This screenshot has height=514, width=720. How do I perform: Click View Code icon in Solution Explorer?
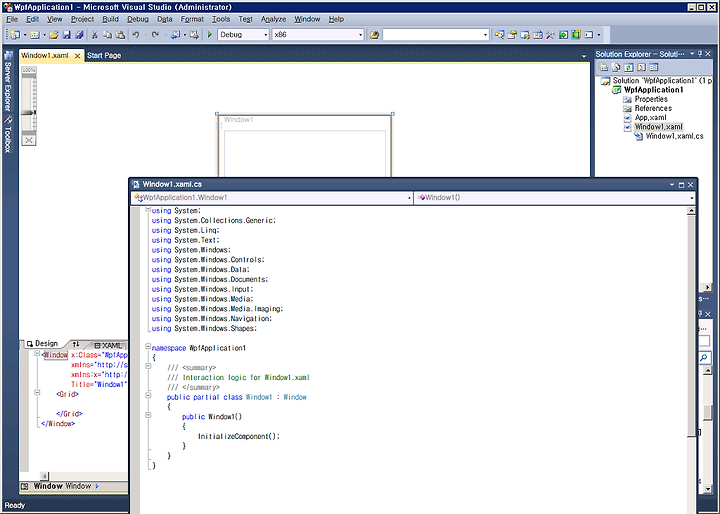pos(641,68)
